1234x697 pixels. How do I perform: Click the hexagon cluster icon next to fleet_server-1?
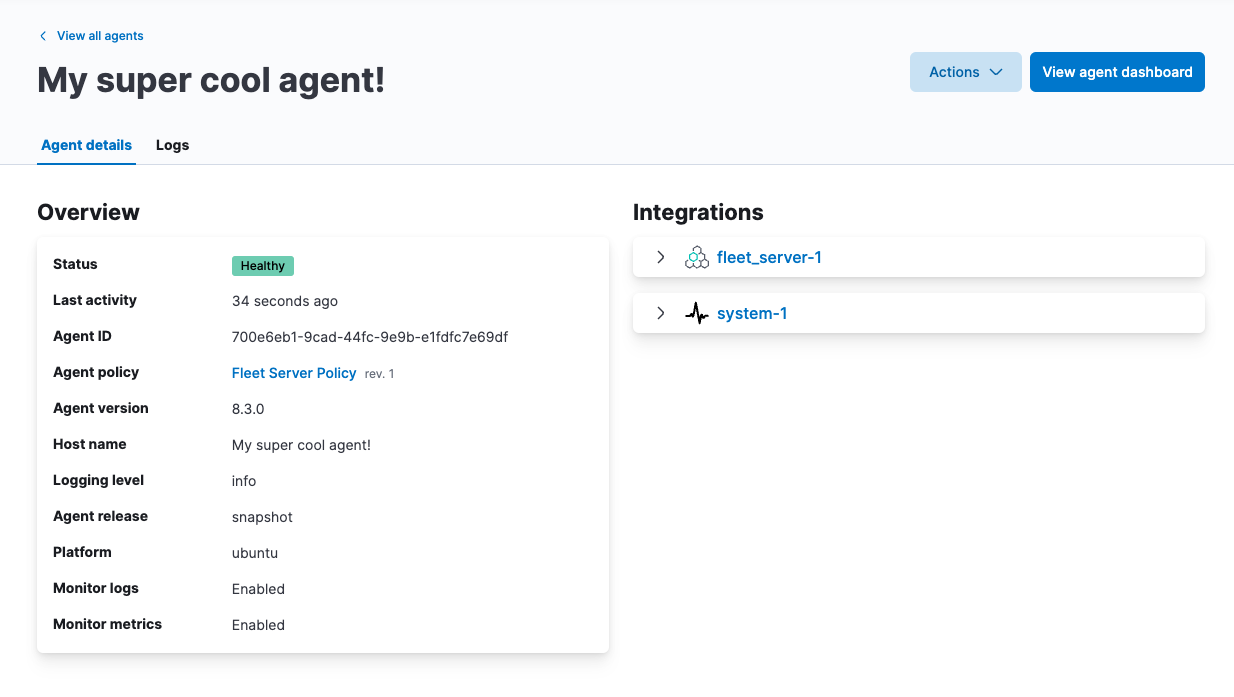pos(697,257)
